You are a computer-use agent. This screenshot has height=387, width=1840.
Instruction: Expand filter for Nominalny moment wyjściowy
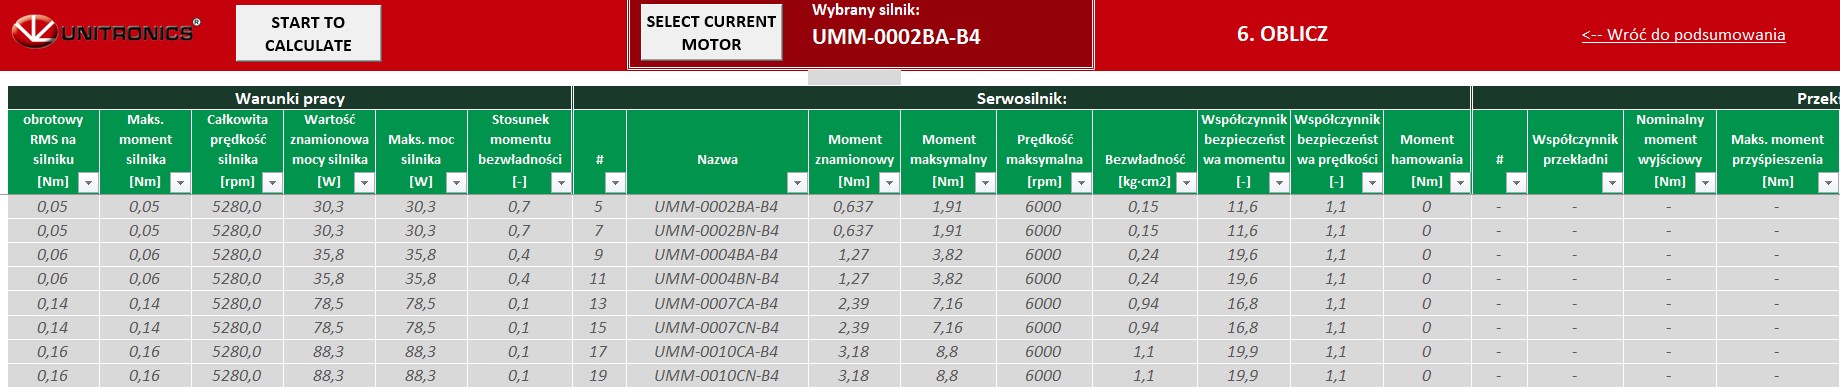pyautogui.click(x=1706, y=182)
